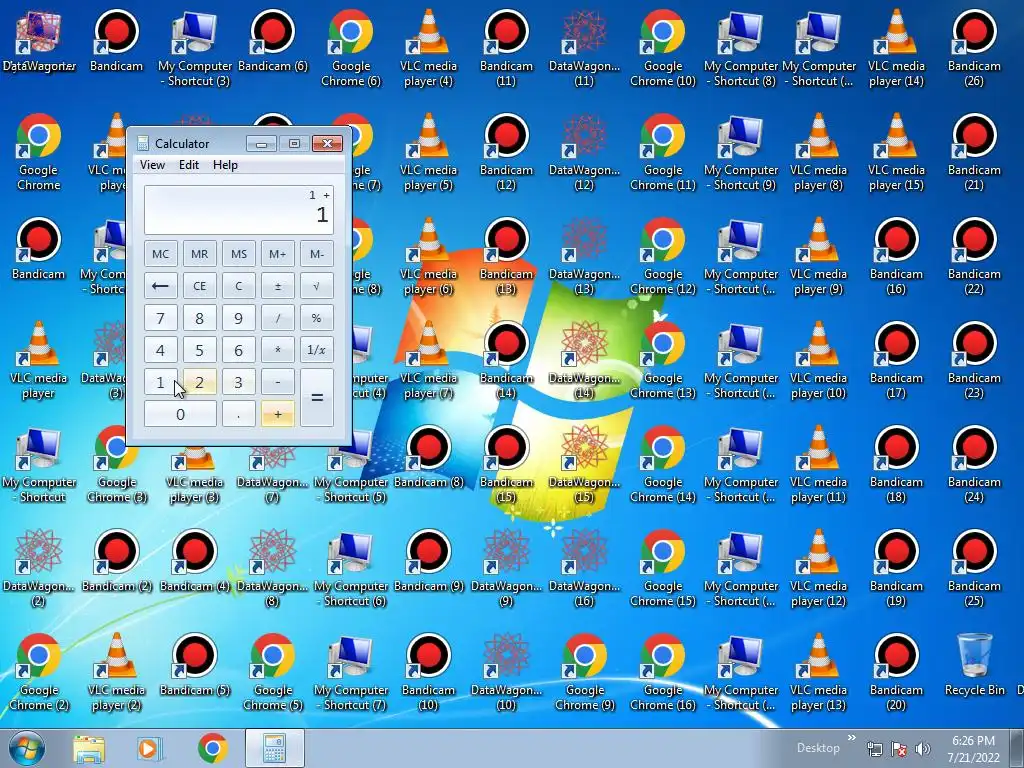Click the digit 8 calculator button
This screenshot has height=768, width=1024.
pyautogui.click(x=200, y=318)
